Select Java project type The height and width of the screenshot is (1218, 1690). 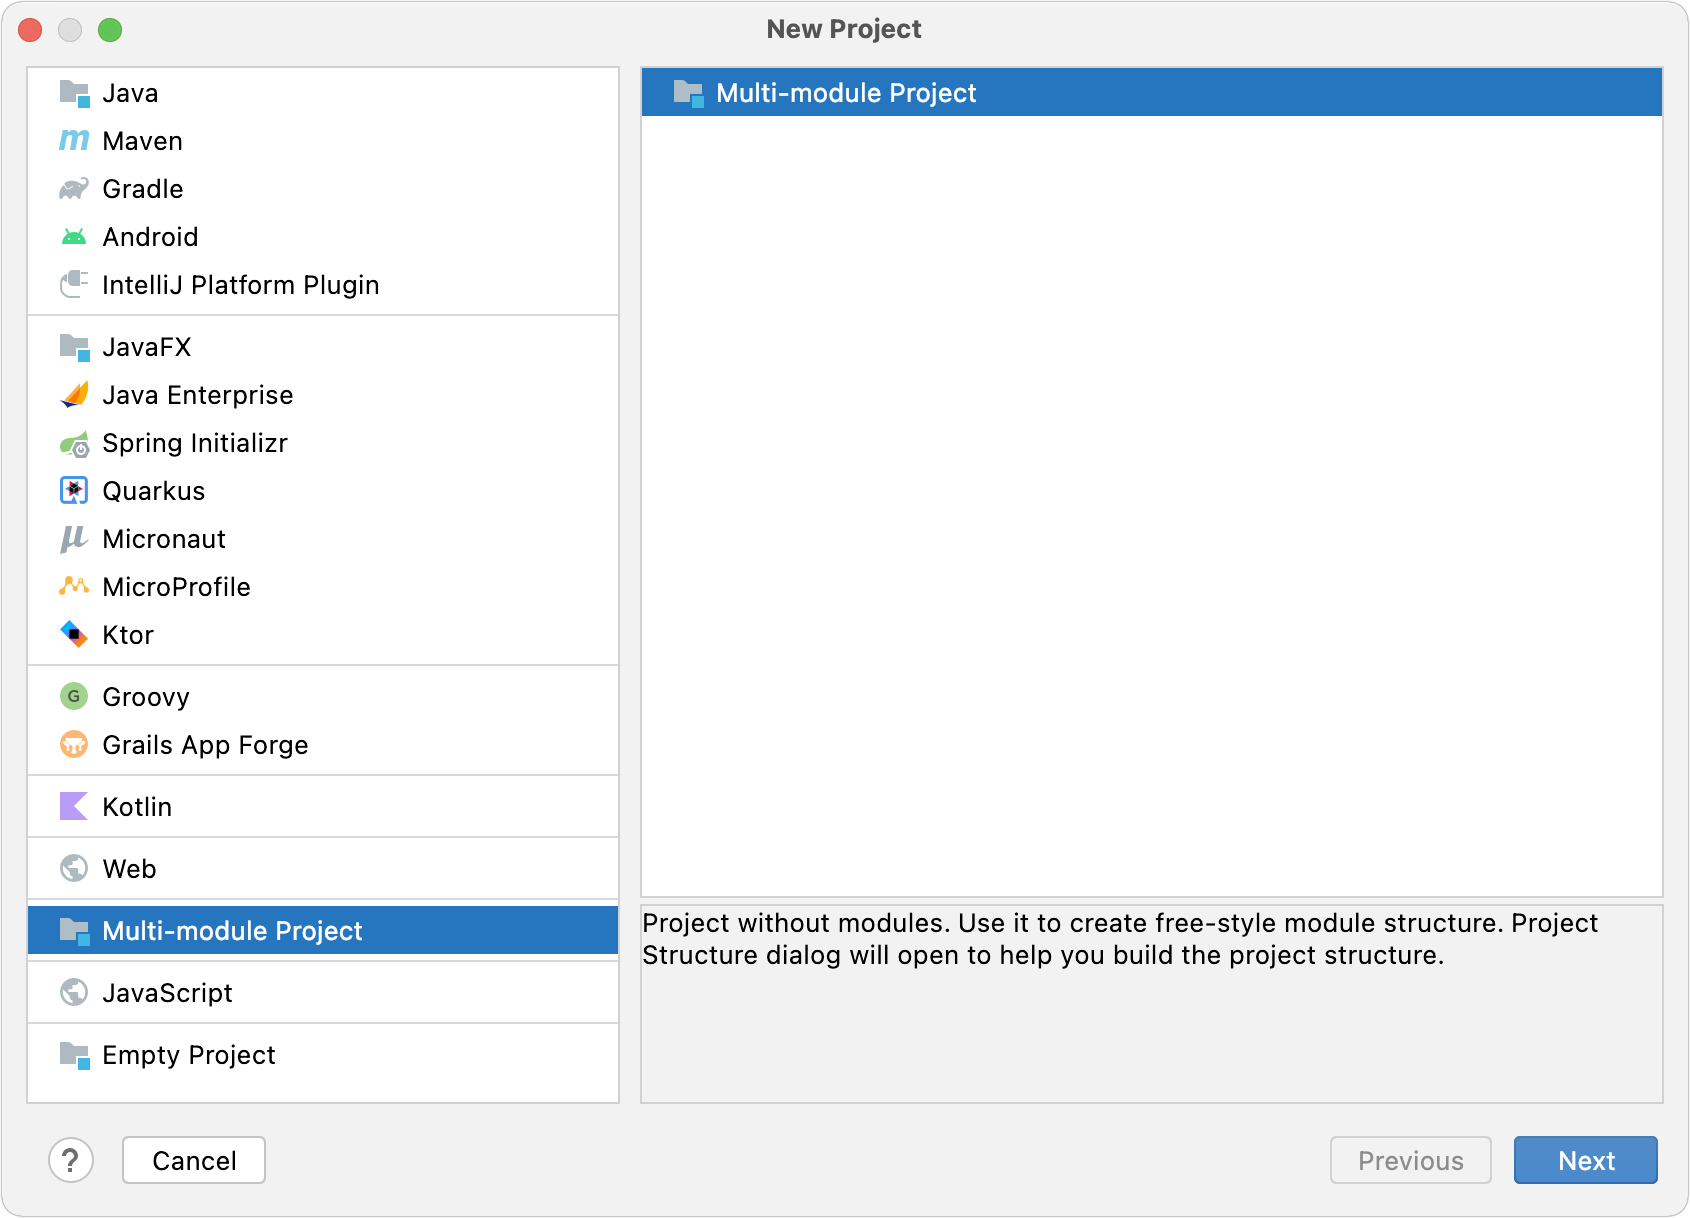point(323,93)
